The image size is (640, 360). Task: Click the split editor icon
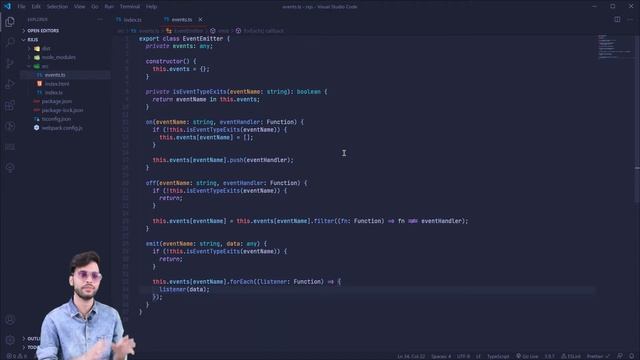617,19
